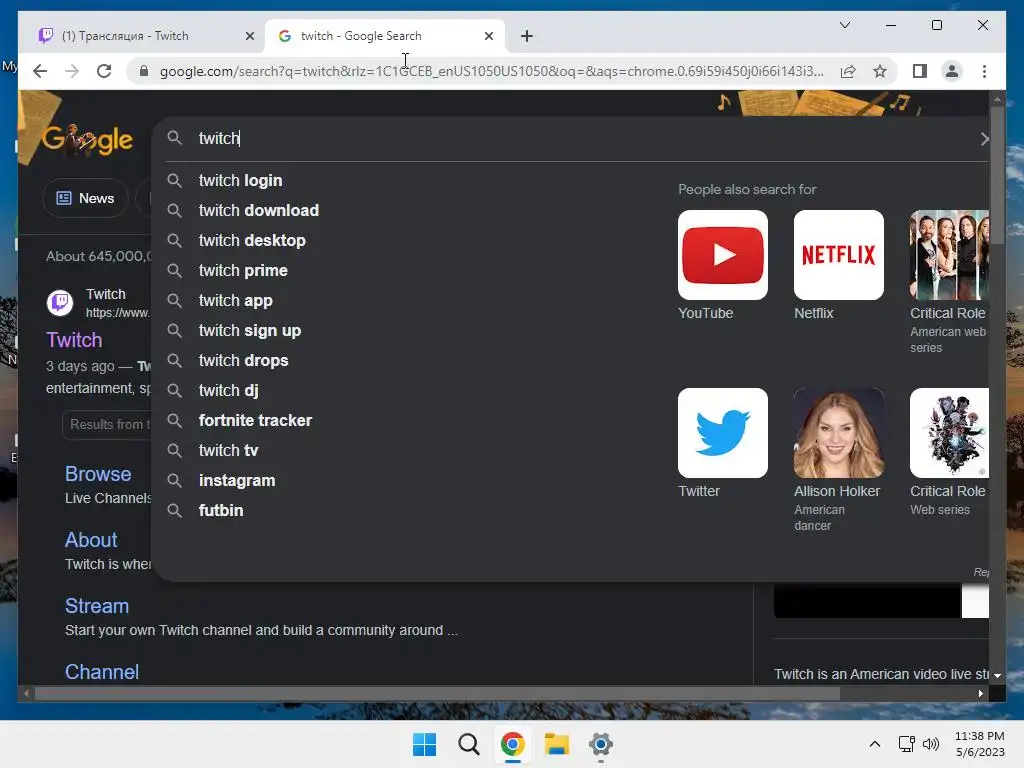Open the Chrome profile avatar

(x=952, y=71)
